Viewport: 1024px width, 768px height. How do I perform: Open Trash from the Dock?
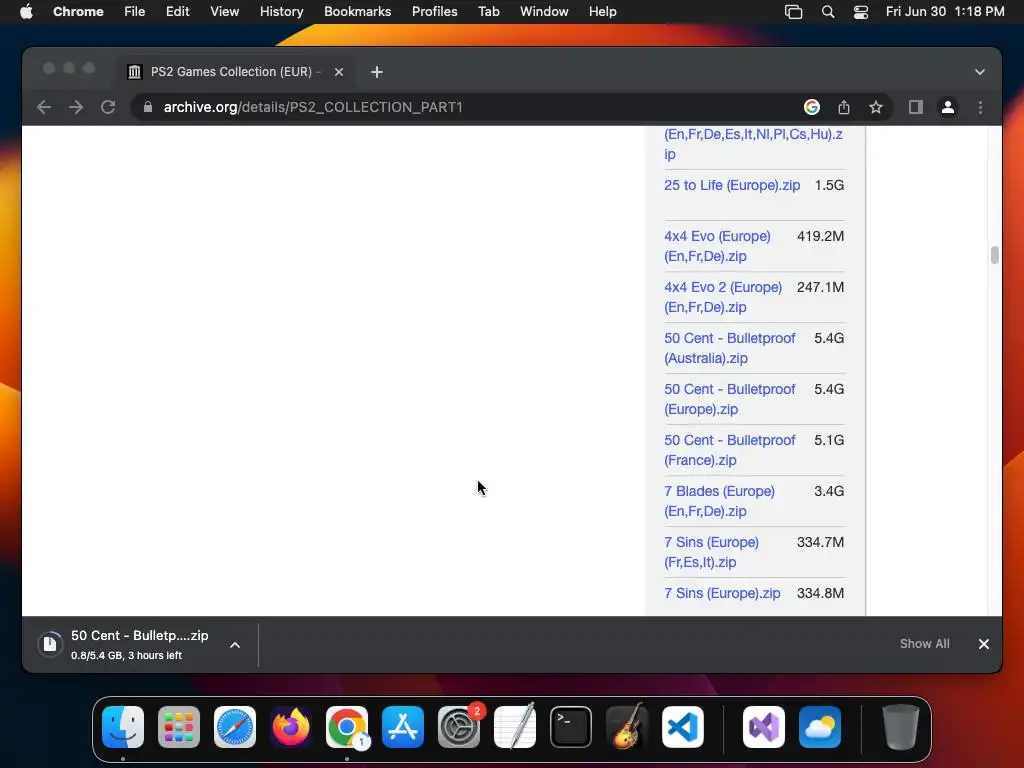(x=901, y=727)
